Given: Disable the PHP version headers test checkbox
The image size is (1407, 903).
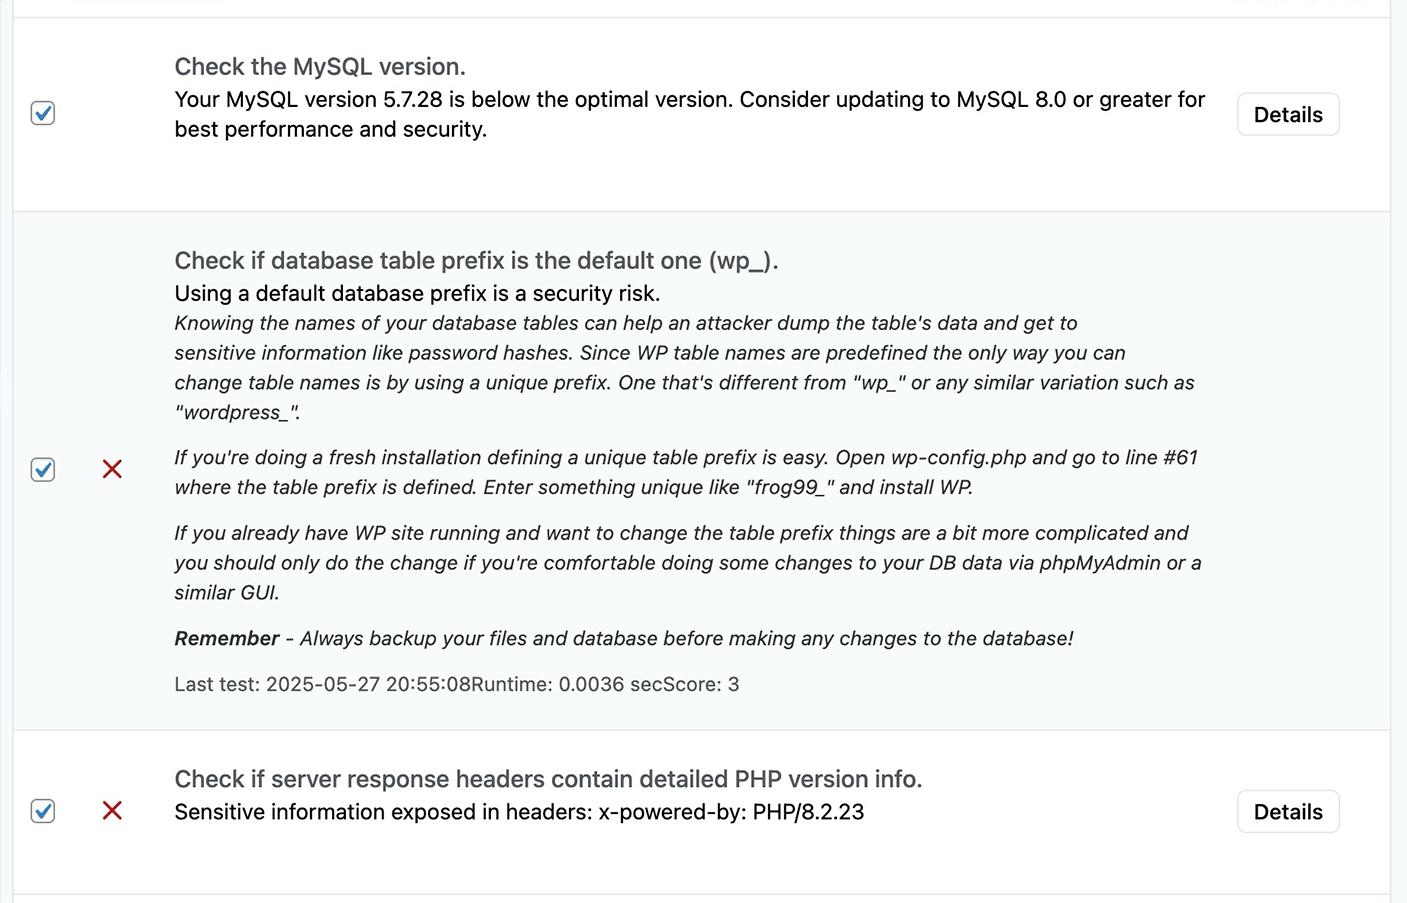Looking at the screenshot, I should [42, 811].
